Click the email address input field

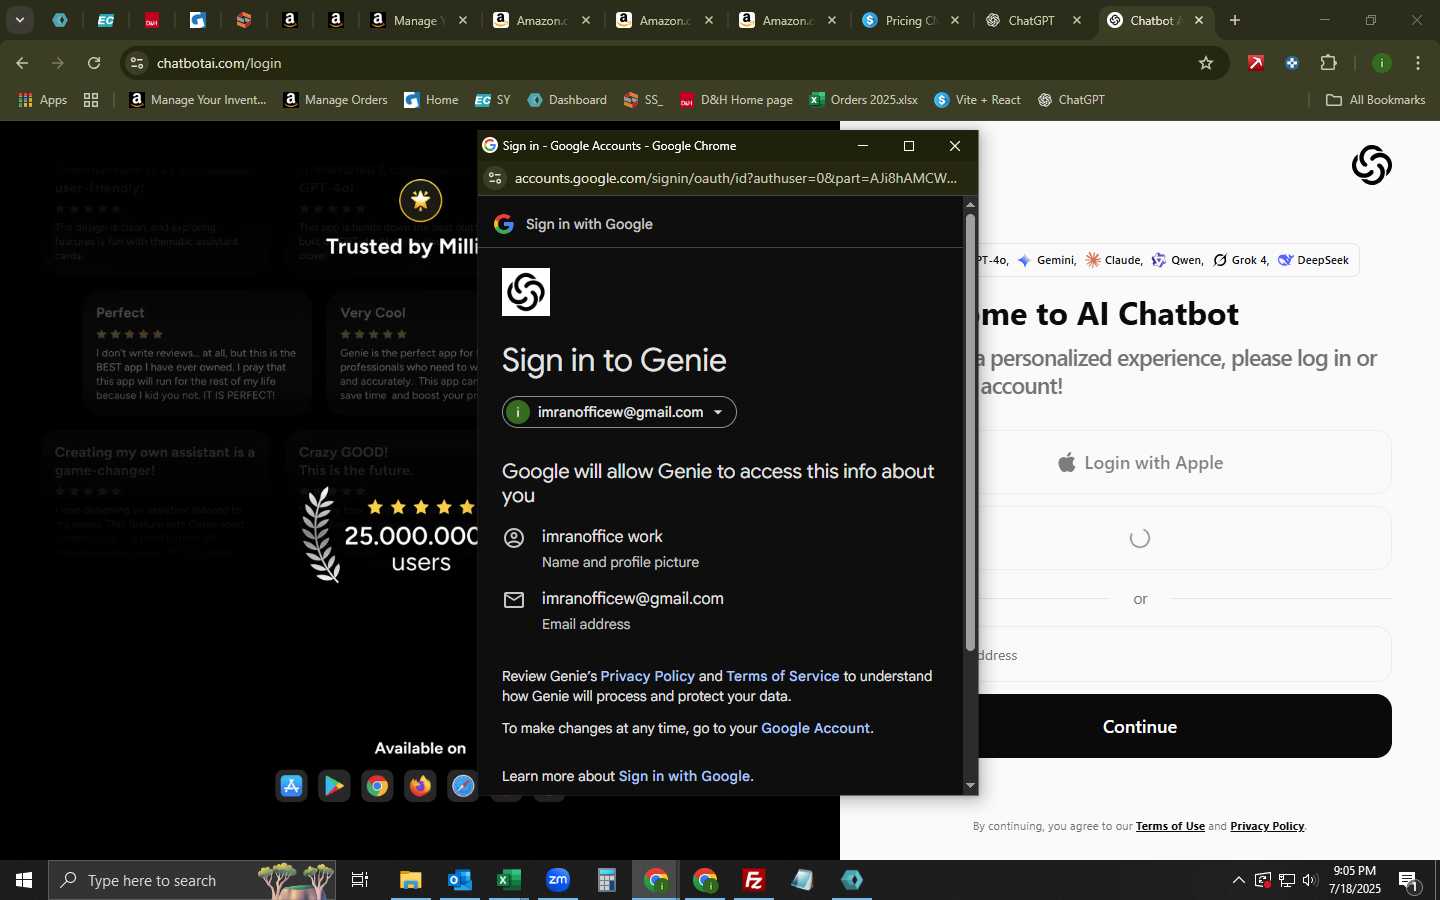pos(1140,654)
